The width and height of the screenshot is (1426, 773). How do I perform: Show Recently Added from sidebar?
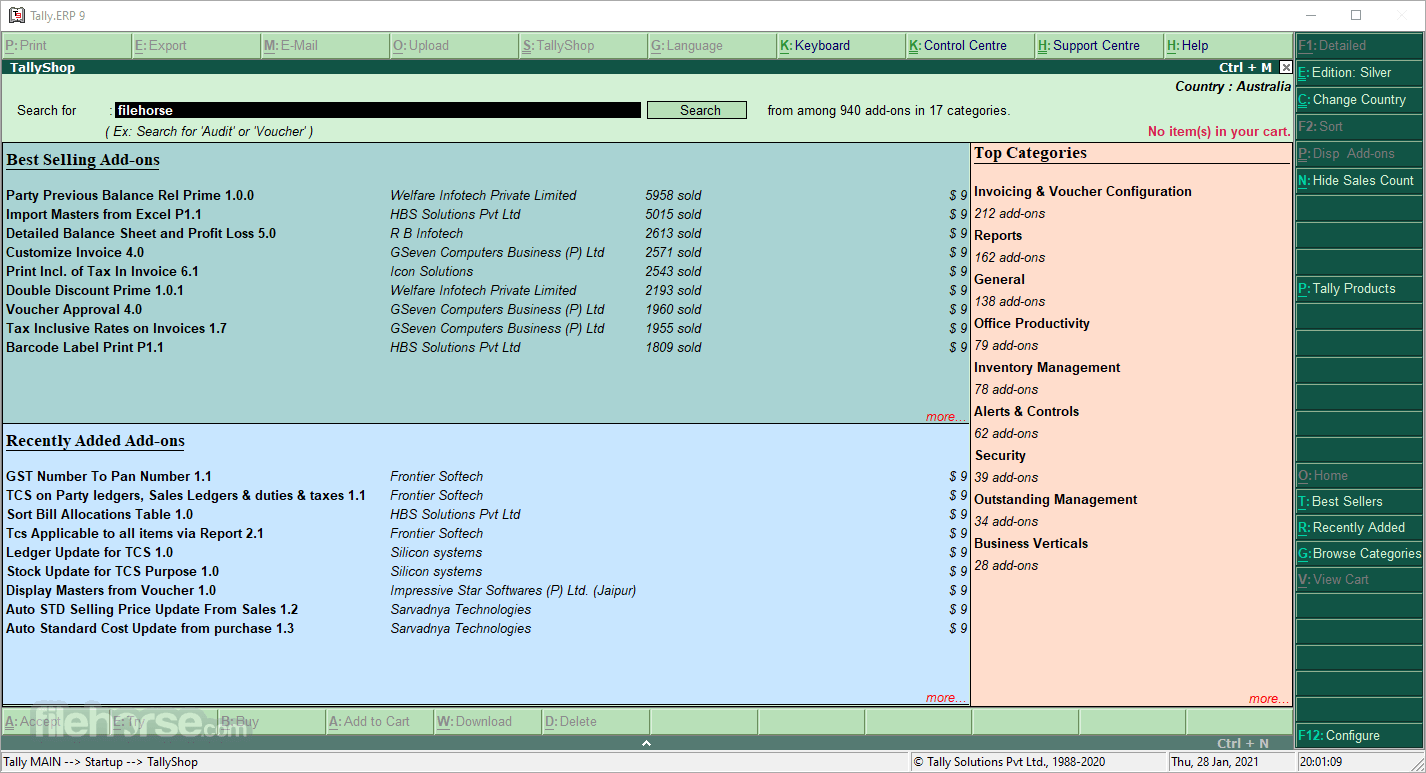tap(1359, 527)
